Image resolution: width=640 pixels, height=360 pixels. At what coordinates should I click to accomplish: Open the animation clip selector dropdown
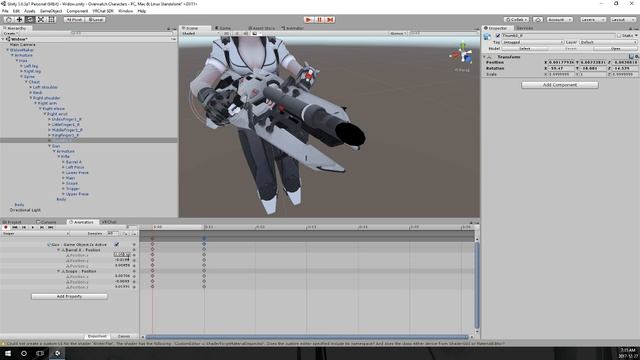click(x=36, y=233)
